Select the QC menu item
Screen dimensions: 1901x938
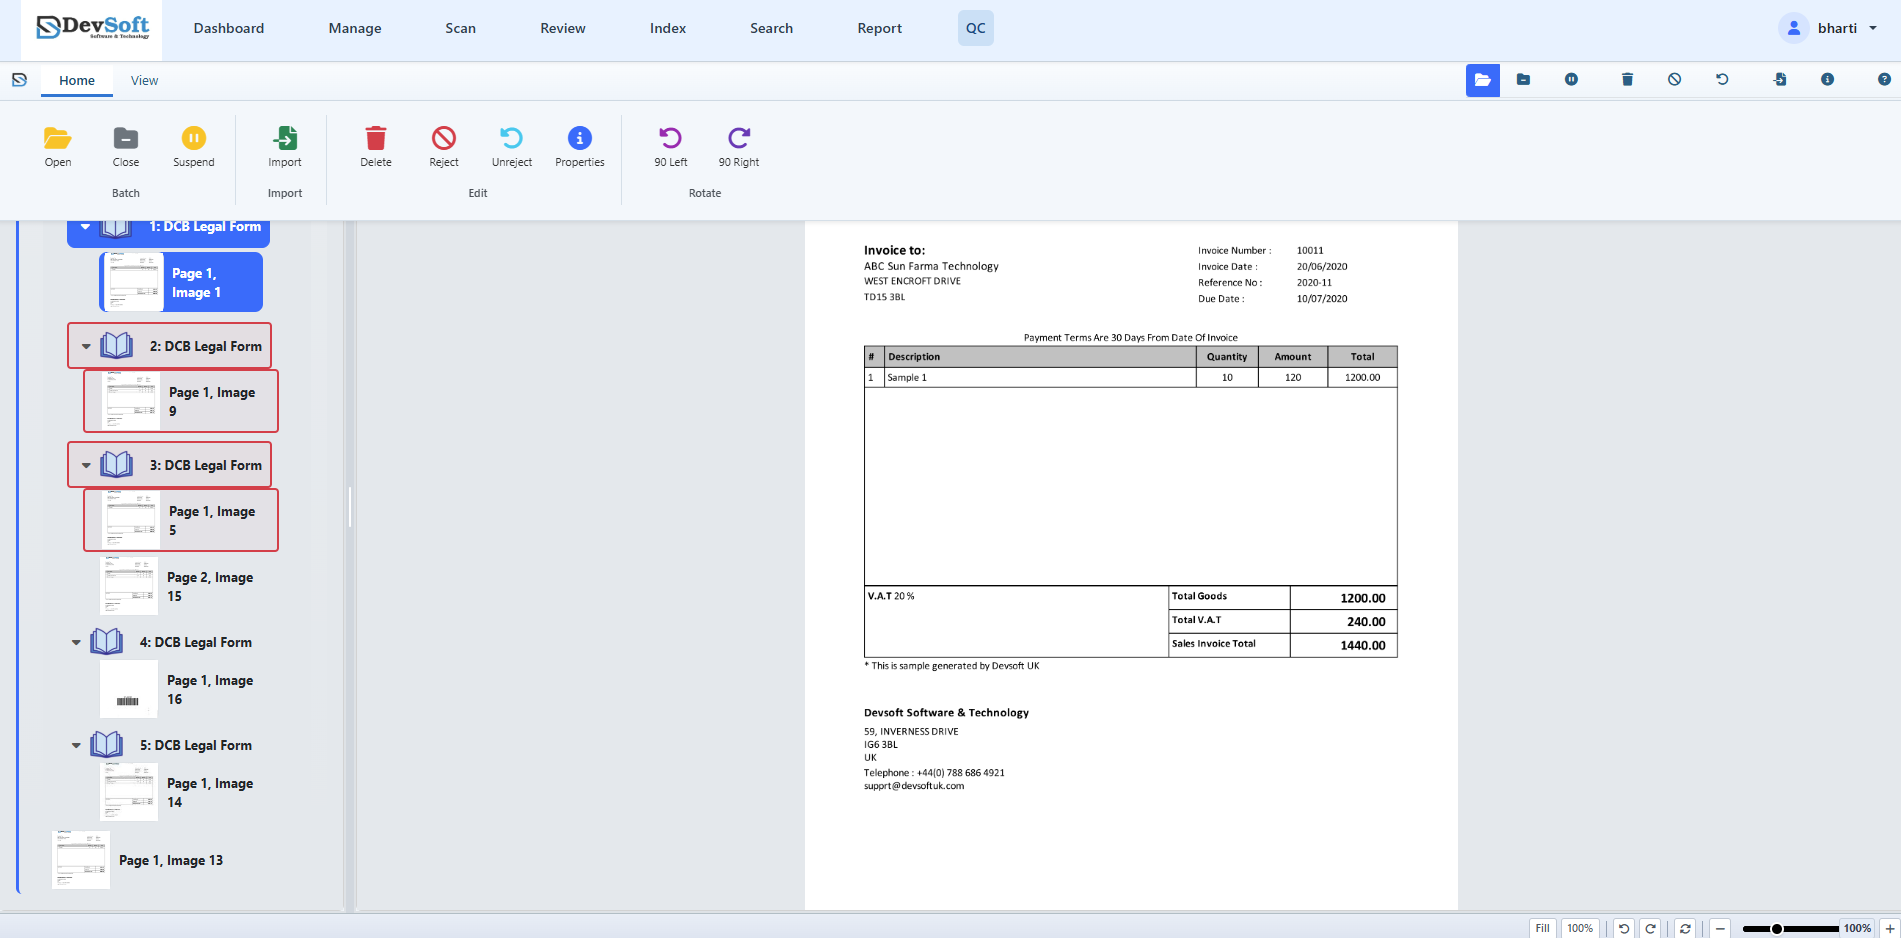coord(976,28)
